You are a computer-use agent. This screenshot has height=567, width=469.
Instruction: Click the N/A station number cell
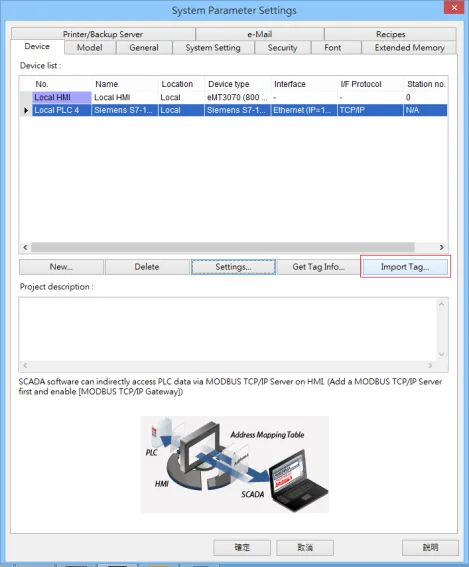point(425,110)
